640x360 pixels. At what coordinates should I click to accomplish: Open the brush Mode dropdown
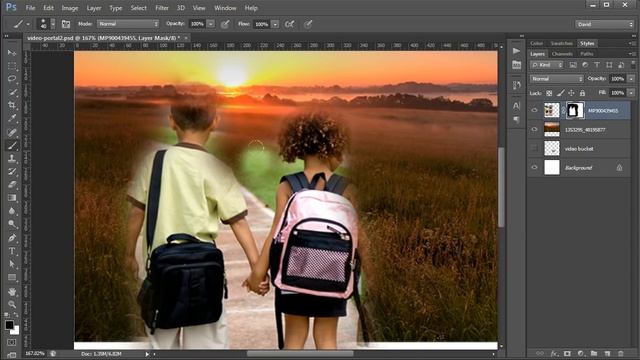(128, 24)
